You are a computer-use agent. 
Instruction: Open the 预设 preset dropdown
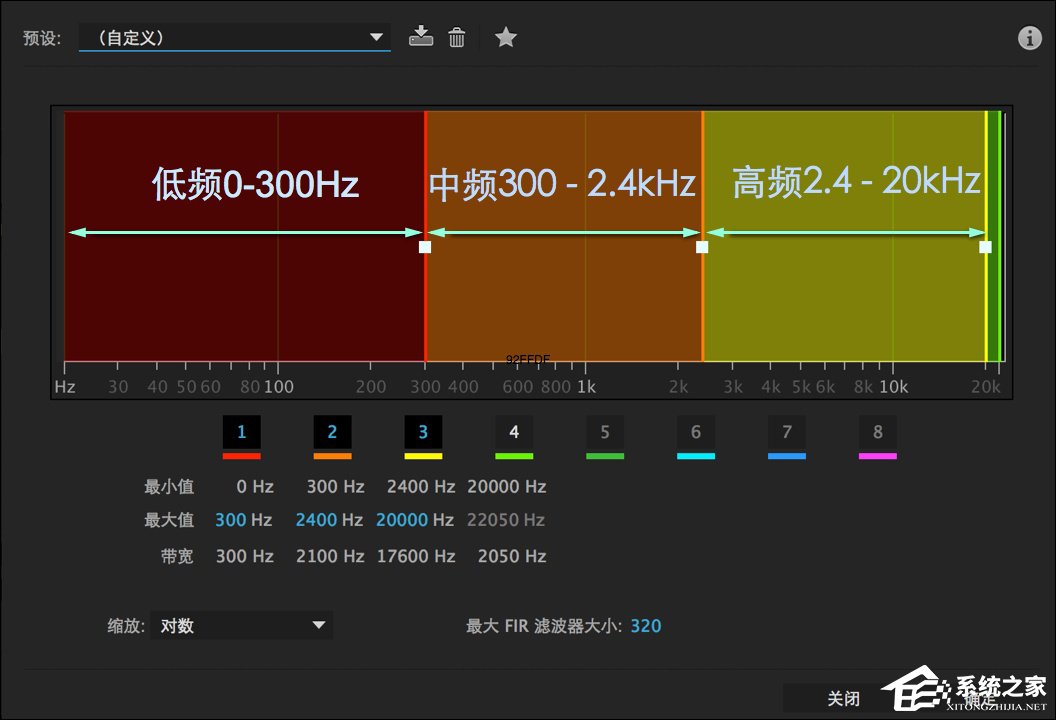point(235,38)
